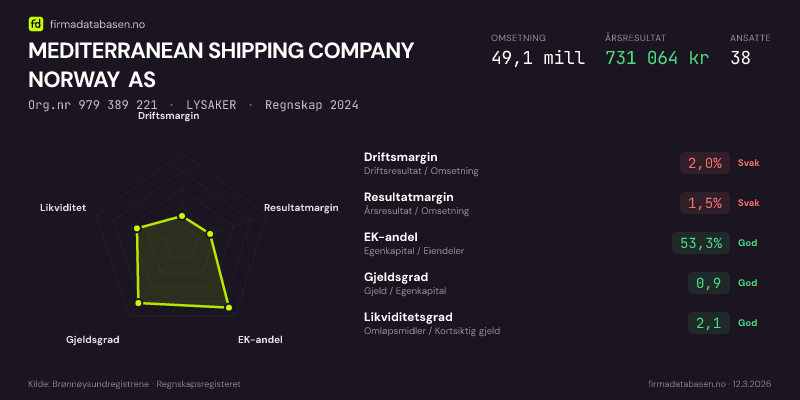Click the Årsresultat value 731 064 kr
Screen dimensions: 800x400
click(x=657, y=57)
